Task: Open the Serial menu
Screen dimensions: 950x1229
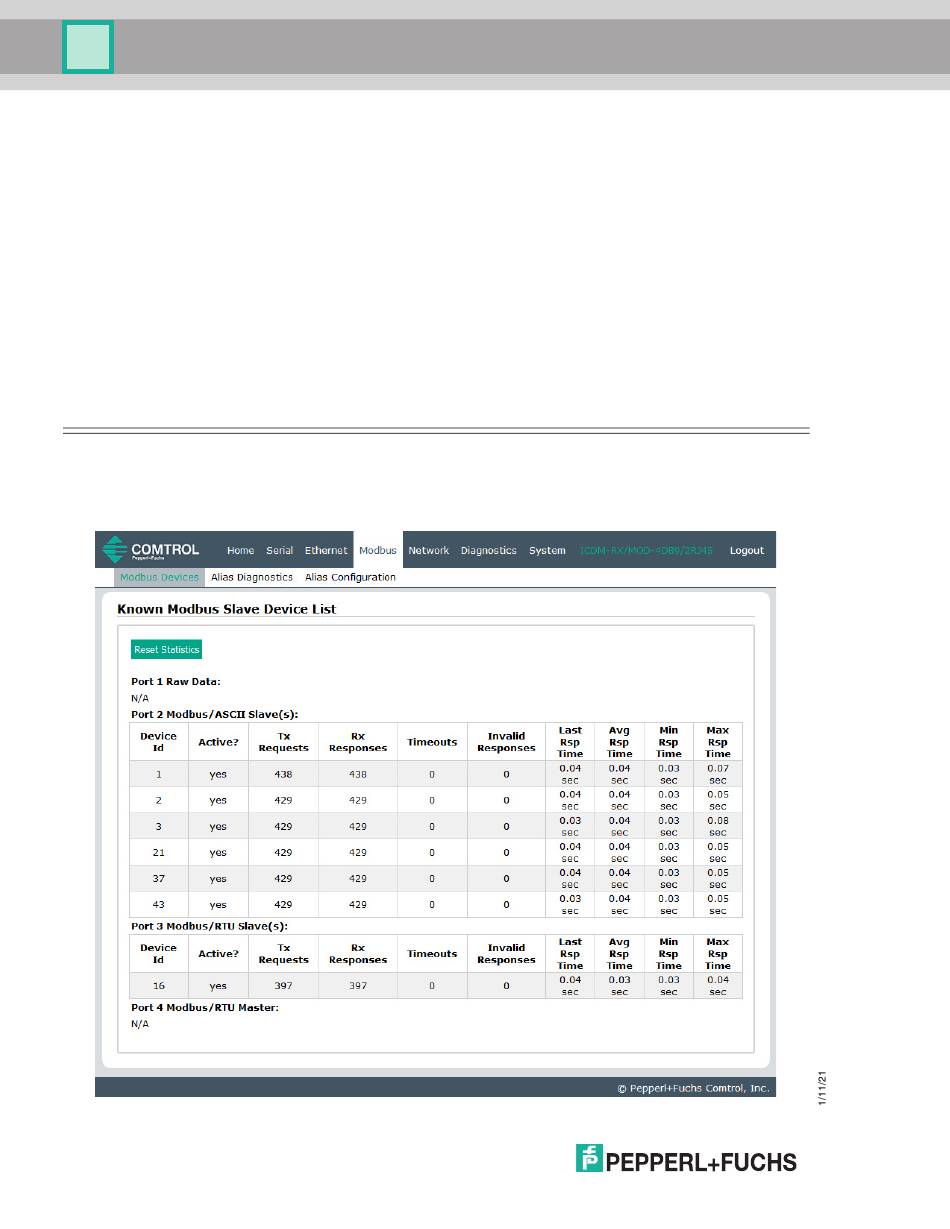Action: 280,550
